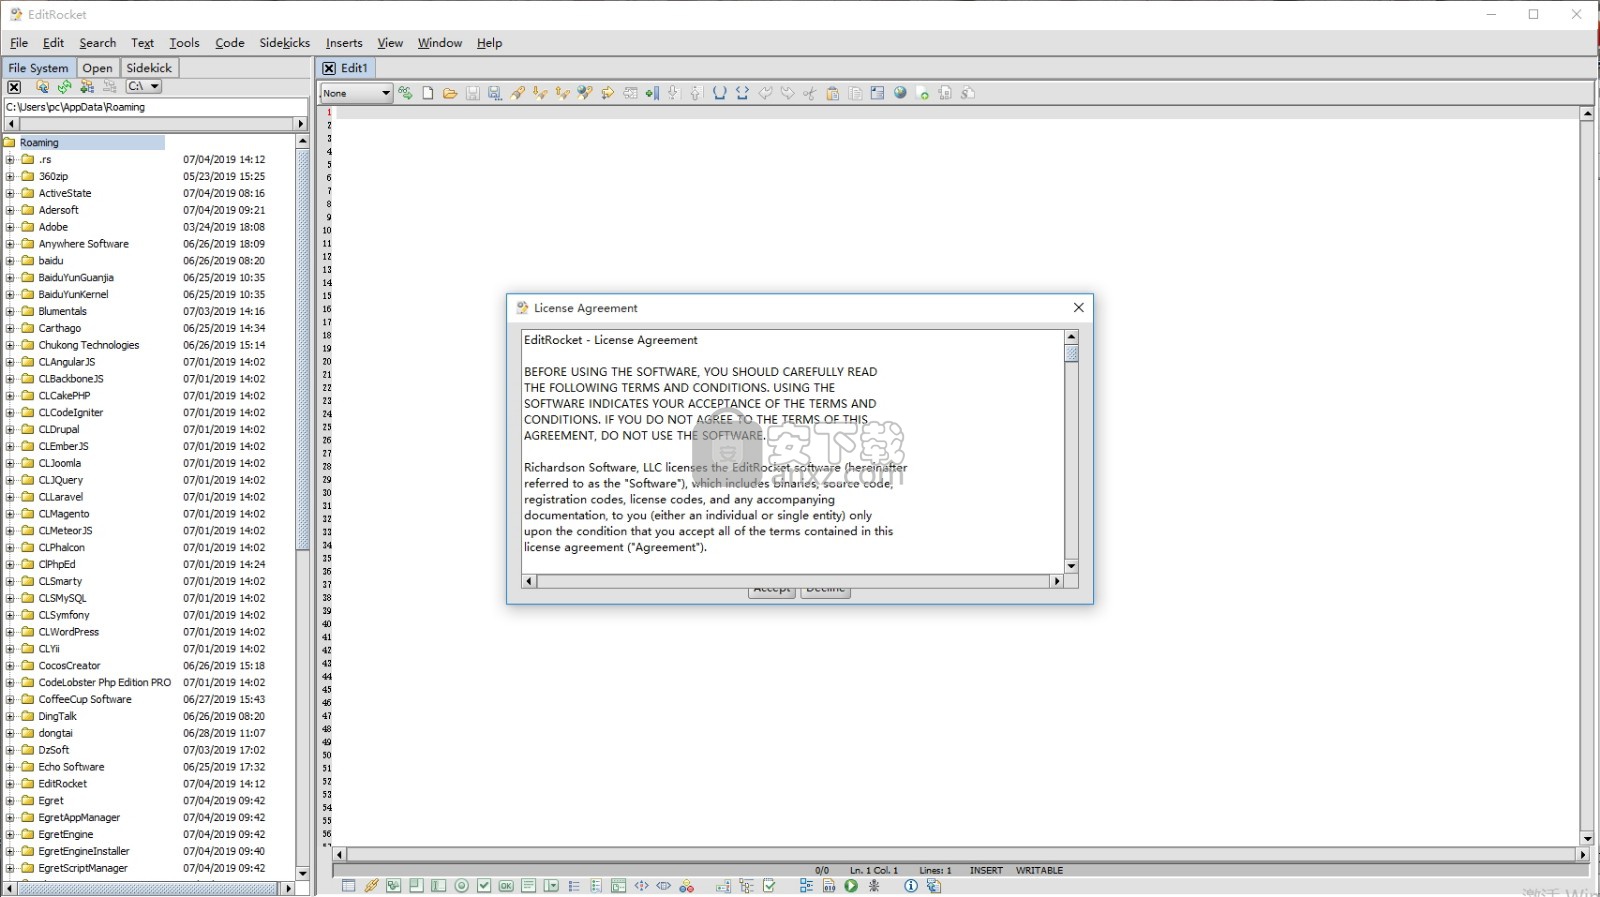
Task: Click the license text vertical scrollbar down arrow
Action: tap(1071, 566)
